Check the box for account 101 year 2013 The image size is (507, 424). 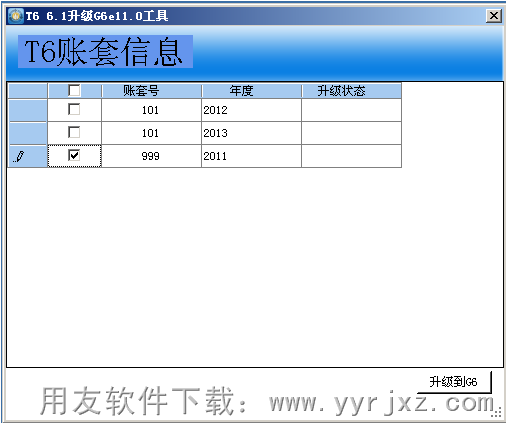[x=74, y=132]
